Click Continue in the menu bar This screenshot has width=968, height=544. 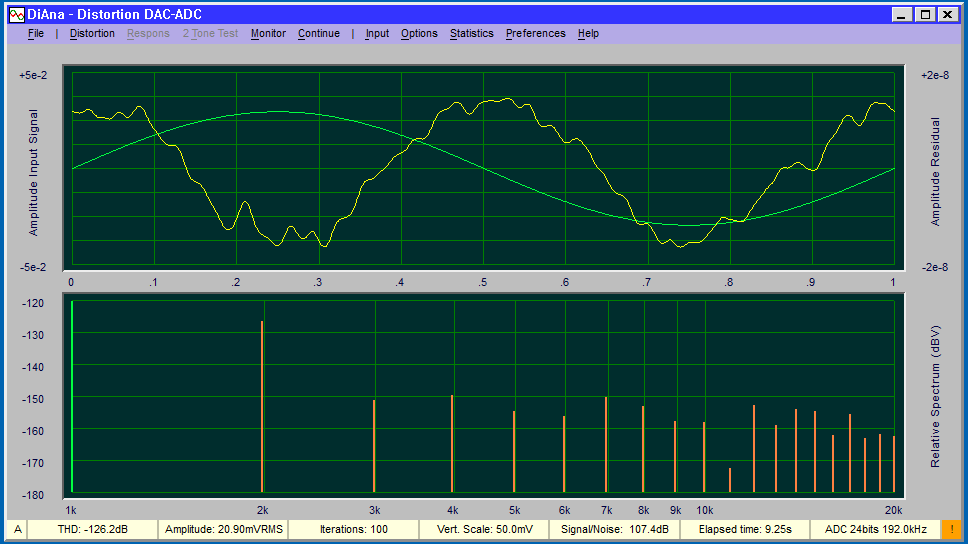click(x=319, y=33)
